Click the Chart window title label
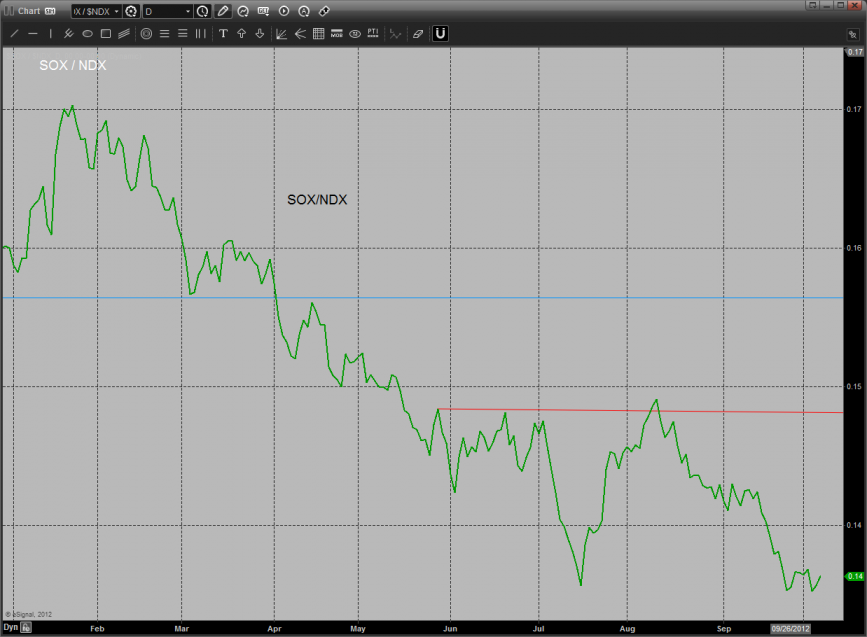Viewport: 867px width, 637px height. [x=28, y=11]
